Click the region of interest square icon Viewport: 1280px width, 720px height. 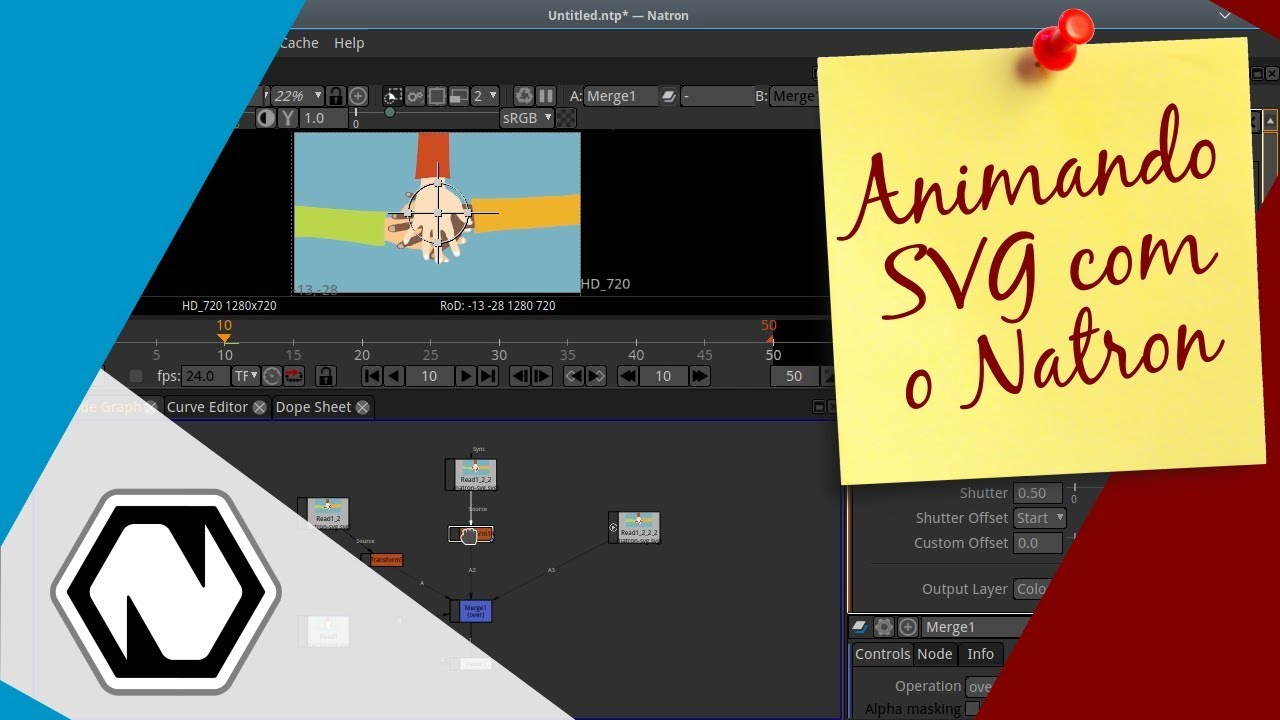[x=437, y=96]
